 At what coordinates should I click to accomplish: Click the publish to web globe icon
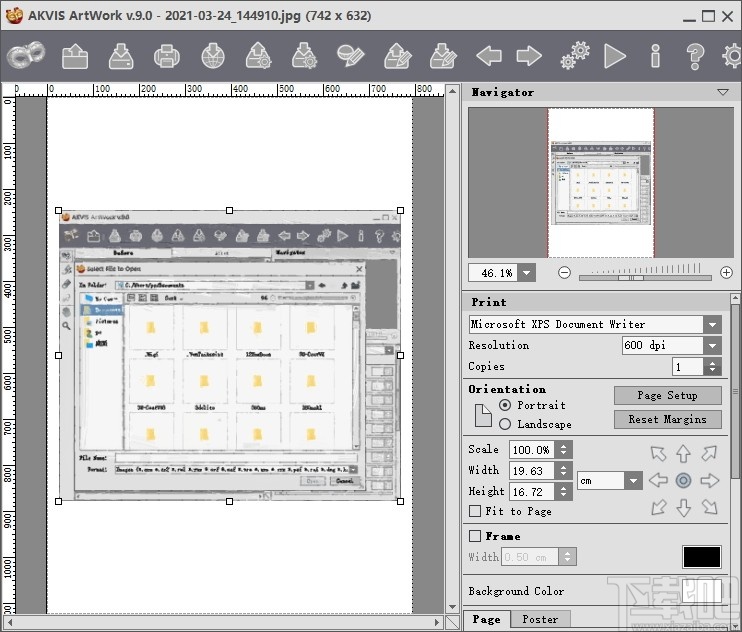(213, 56)
